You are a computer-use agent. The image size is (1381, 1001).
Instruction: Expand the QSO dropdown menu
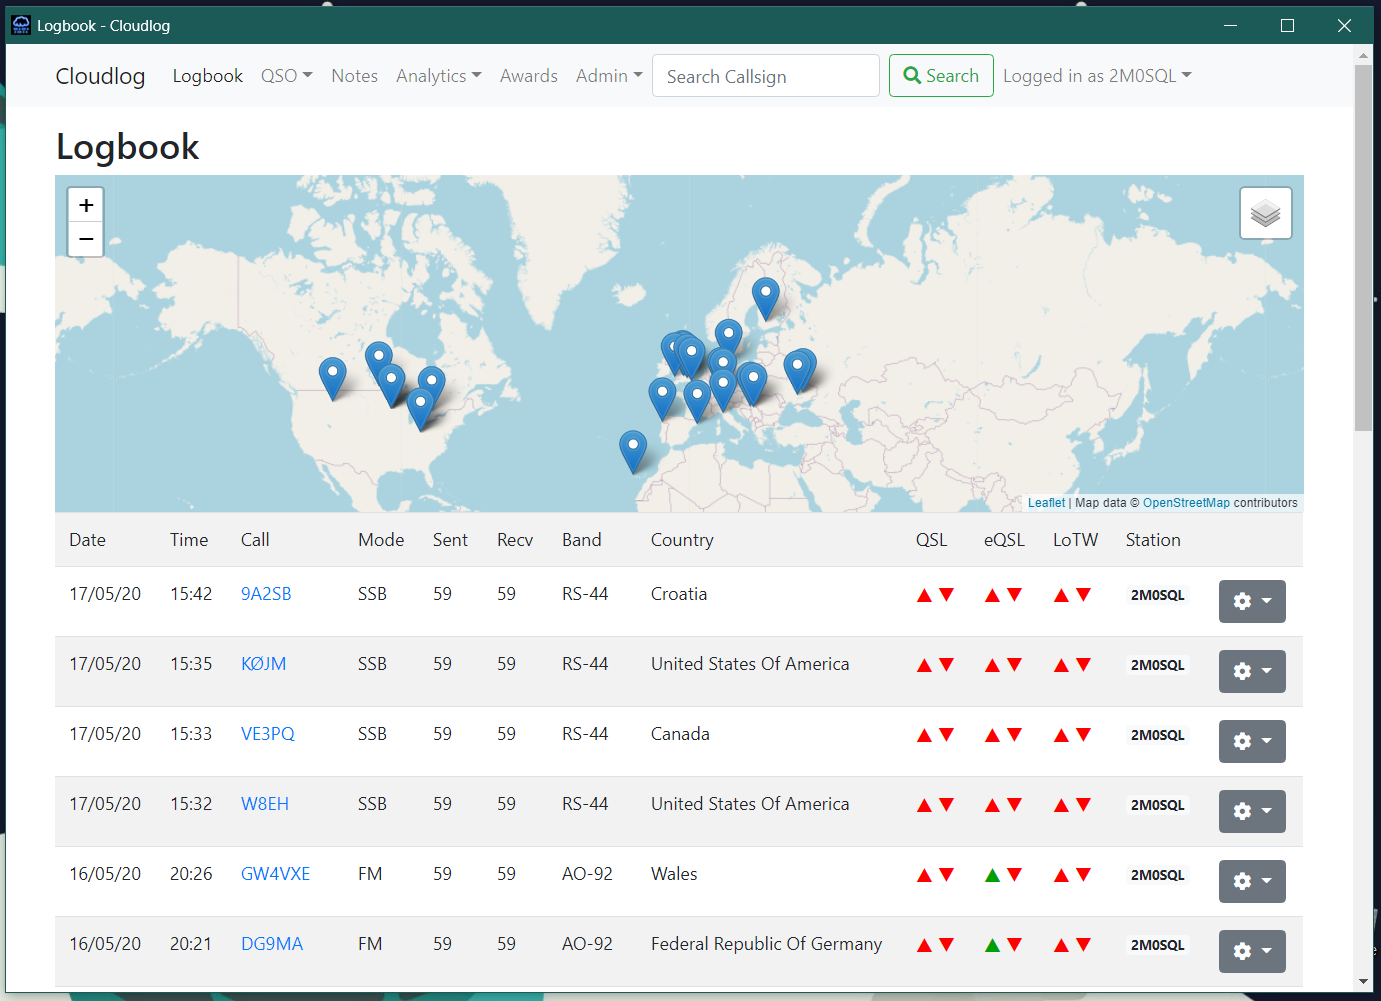pos(287,76)
